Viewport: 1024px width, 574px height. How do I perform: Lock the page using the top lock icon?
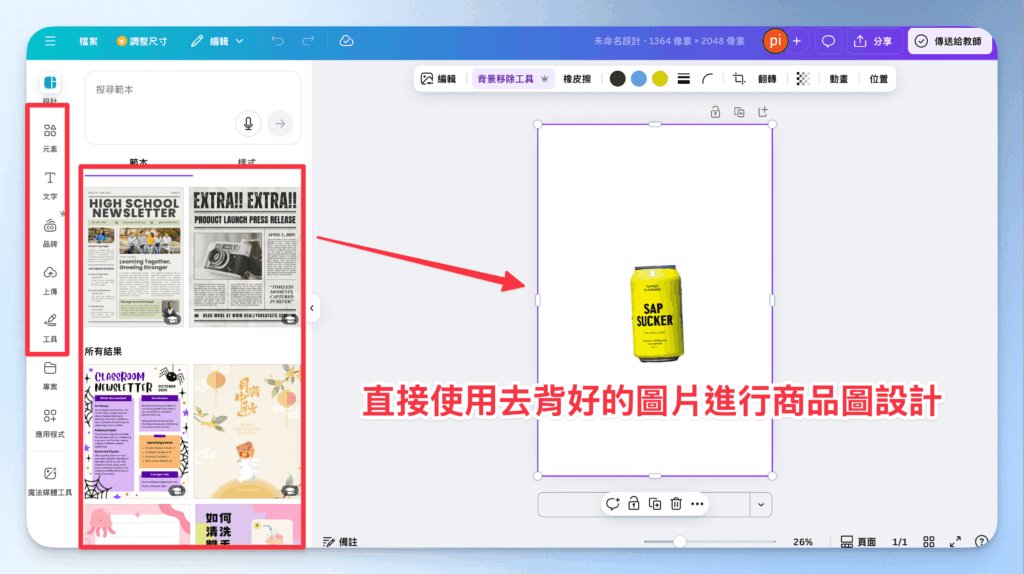point(716,112)
